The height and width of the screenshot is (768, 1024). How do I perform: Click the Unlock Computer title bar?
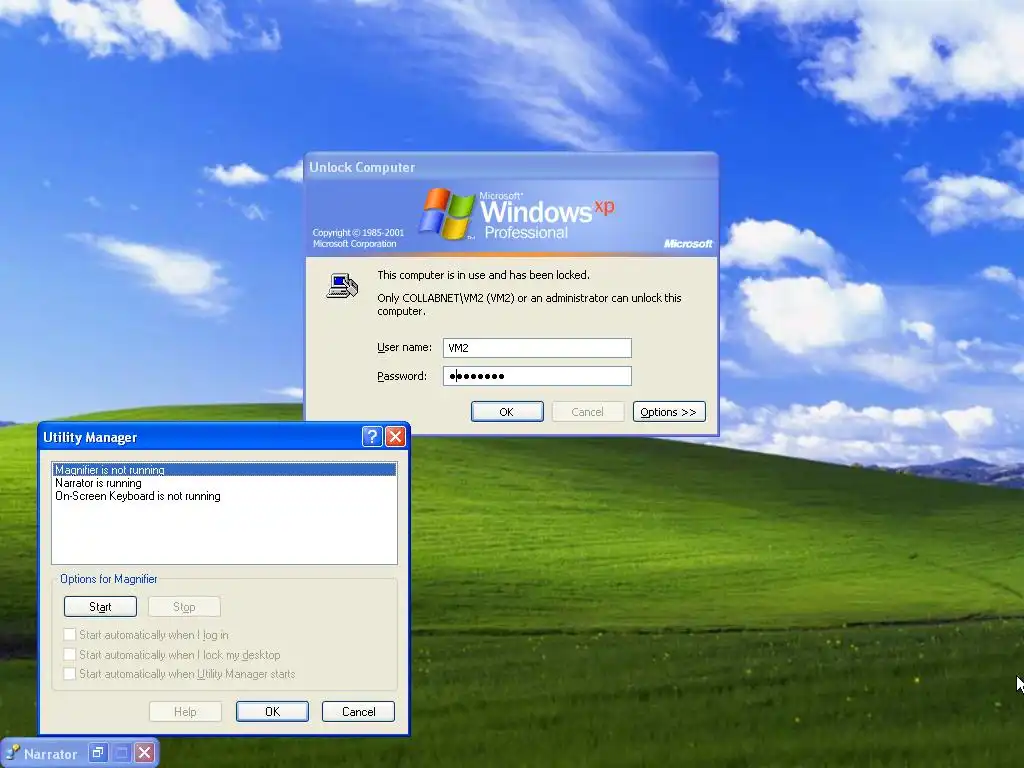tap(511, 167)
